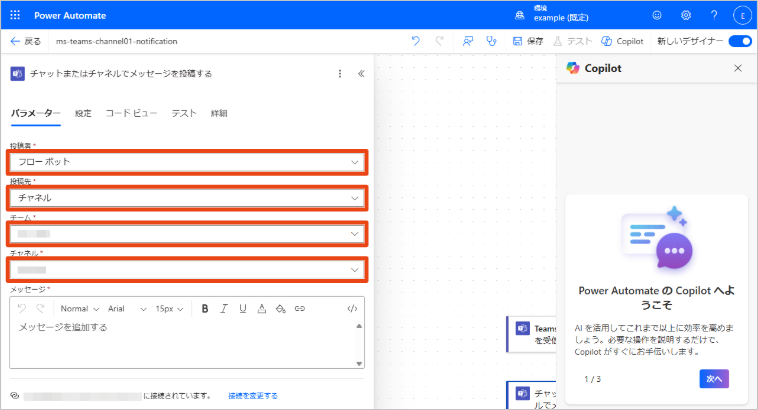Run the flow checker stethoscope
The width and height of the screenshot is (758, 410).
coord(492,41)
